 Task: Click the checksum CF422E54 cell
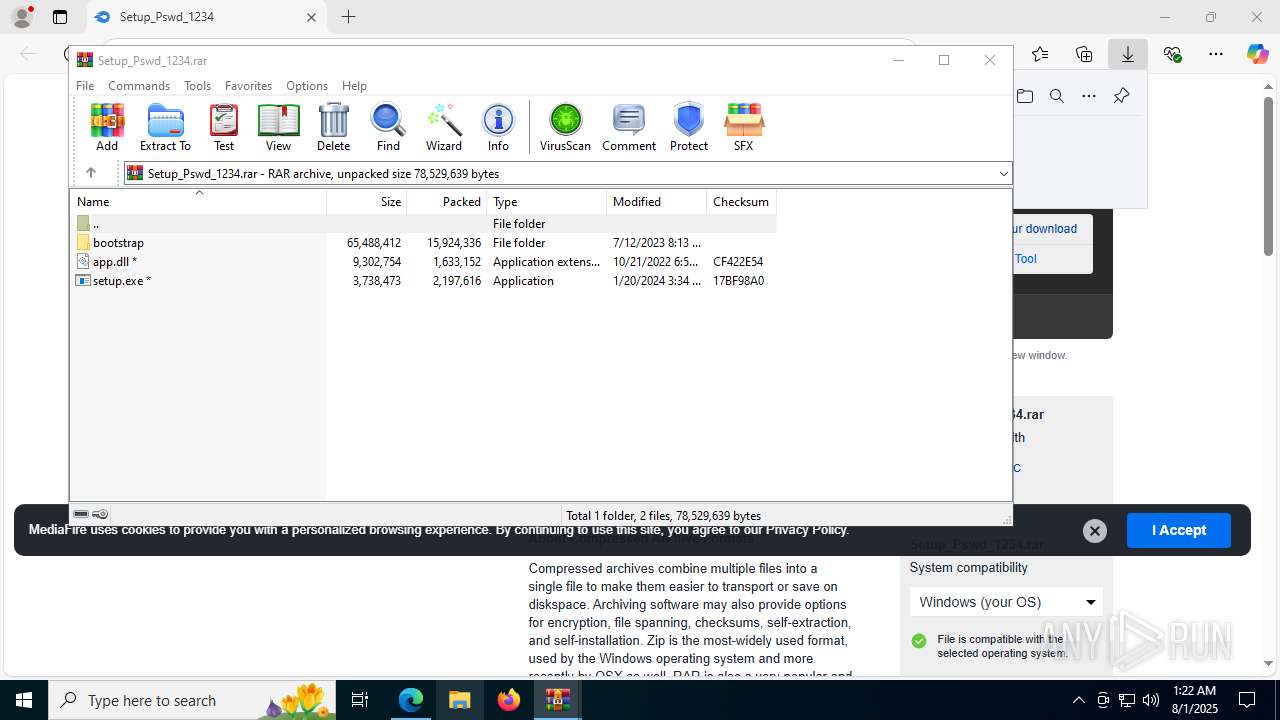coord(738,262)
